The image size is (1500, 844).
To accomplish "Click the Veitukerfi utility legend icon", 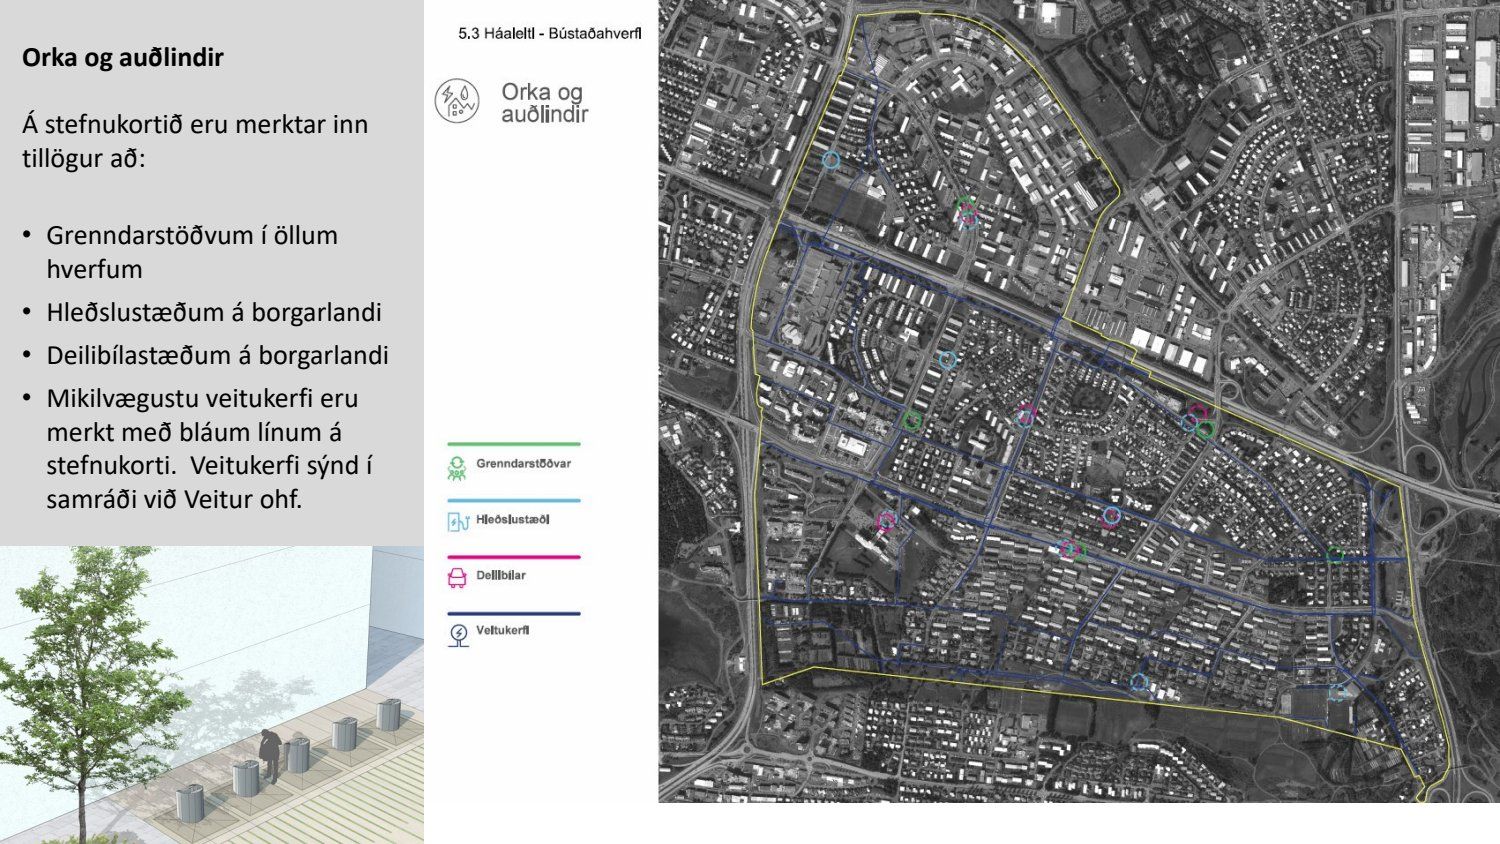I will (x=458, y=634).
